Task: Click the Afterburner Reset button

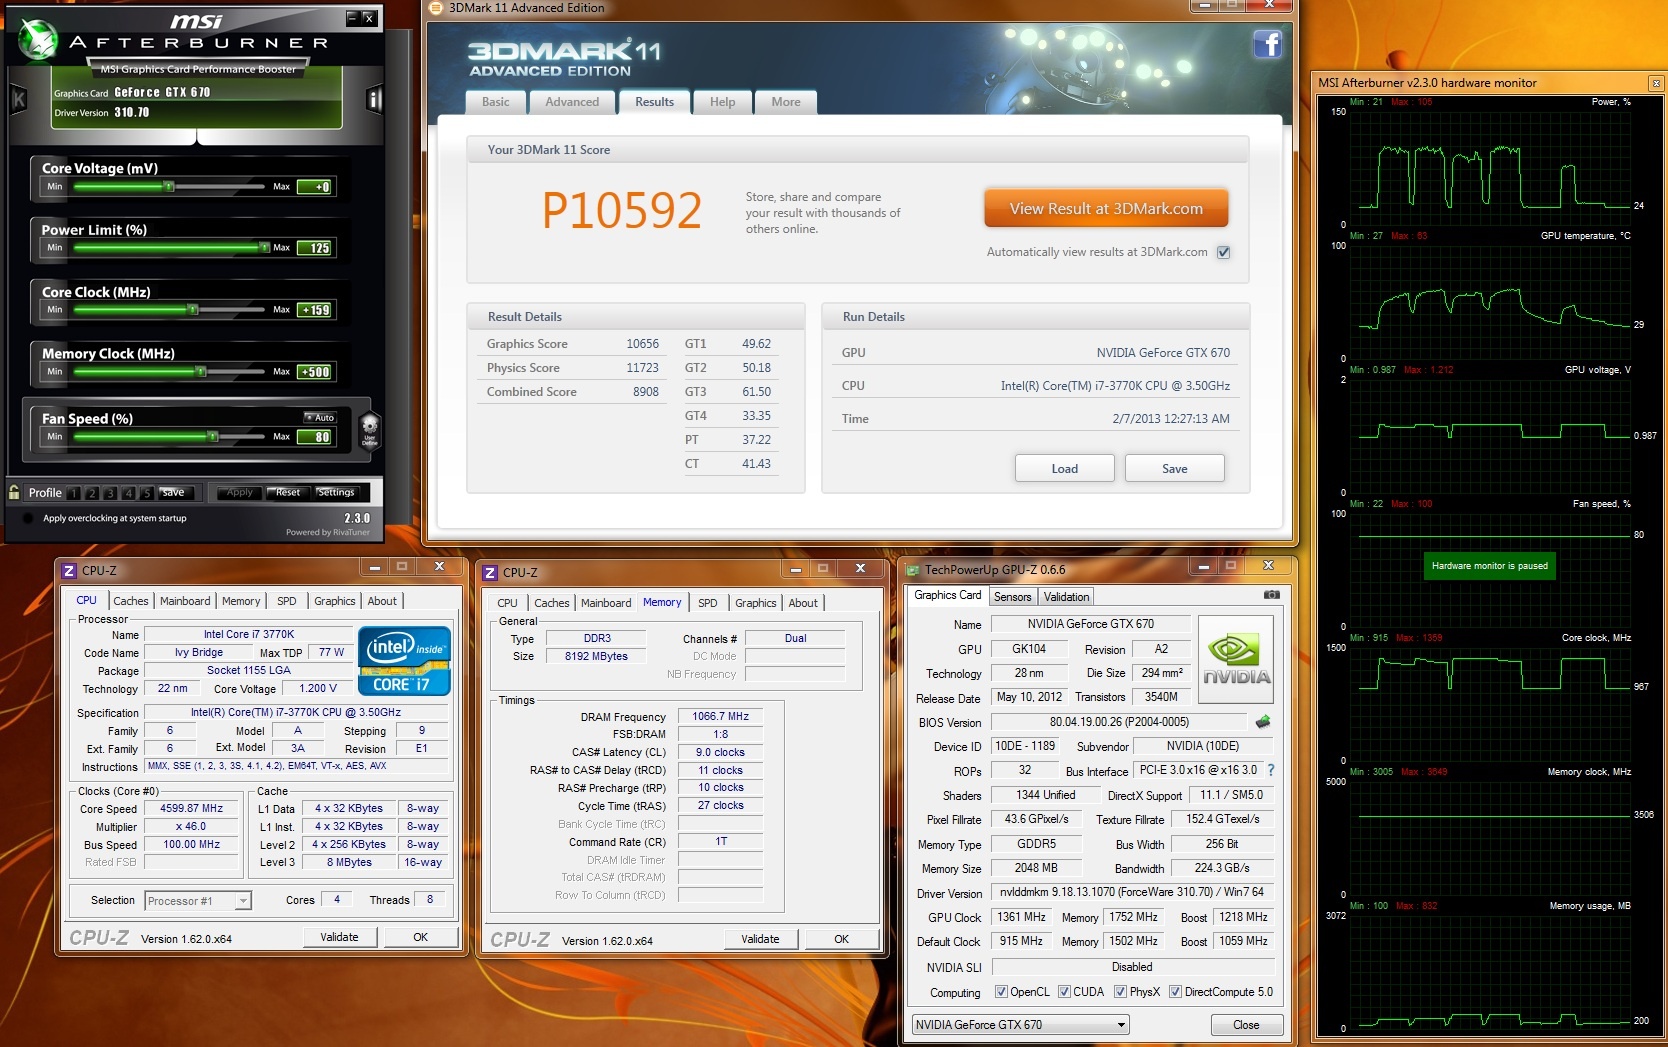Action: (288, 492)
